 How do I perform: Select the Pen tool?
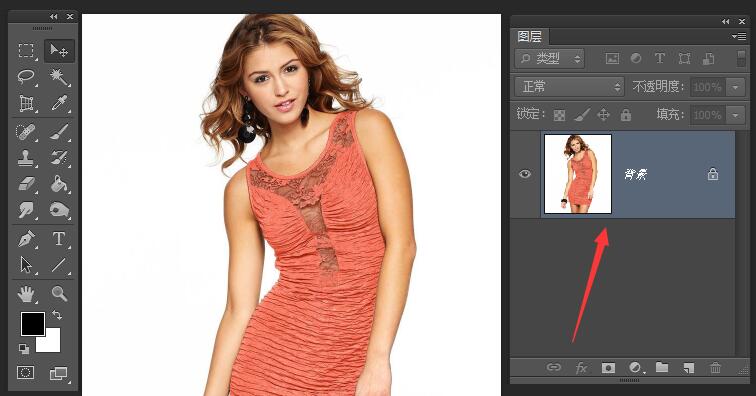(x=26, y=239)
